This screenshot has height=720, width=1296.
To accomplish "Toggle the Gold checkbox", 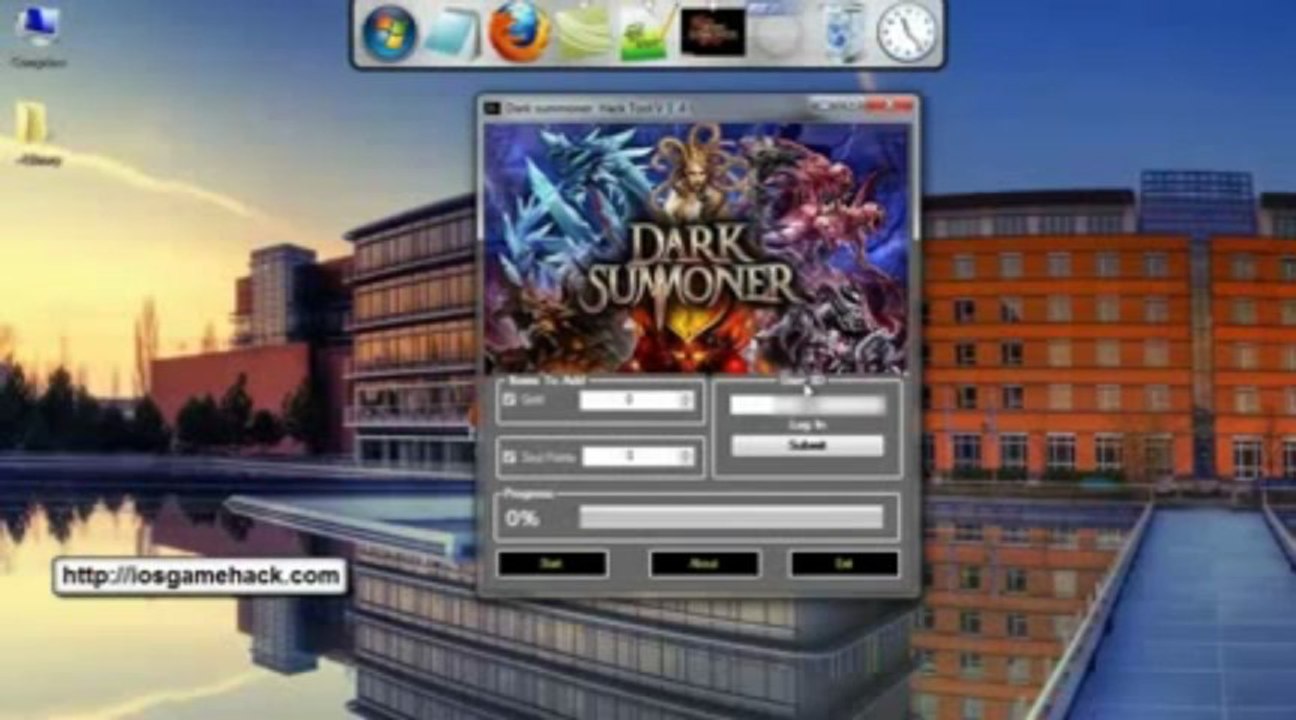I will [x=509, y=400].
